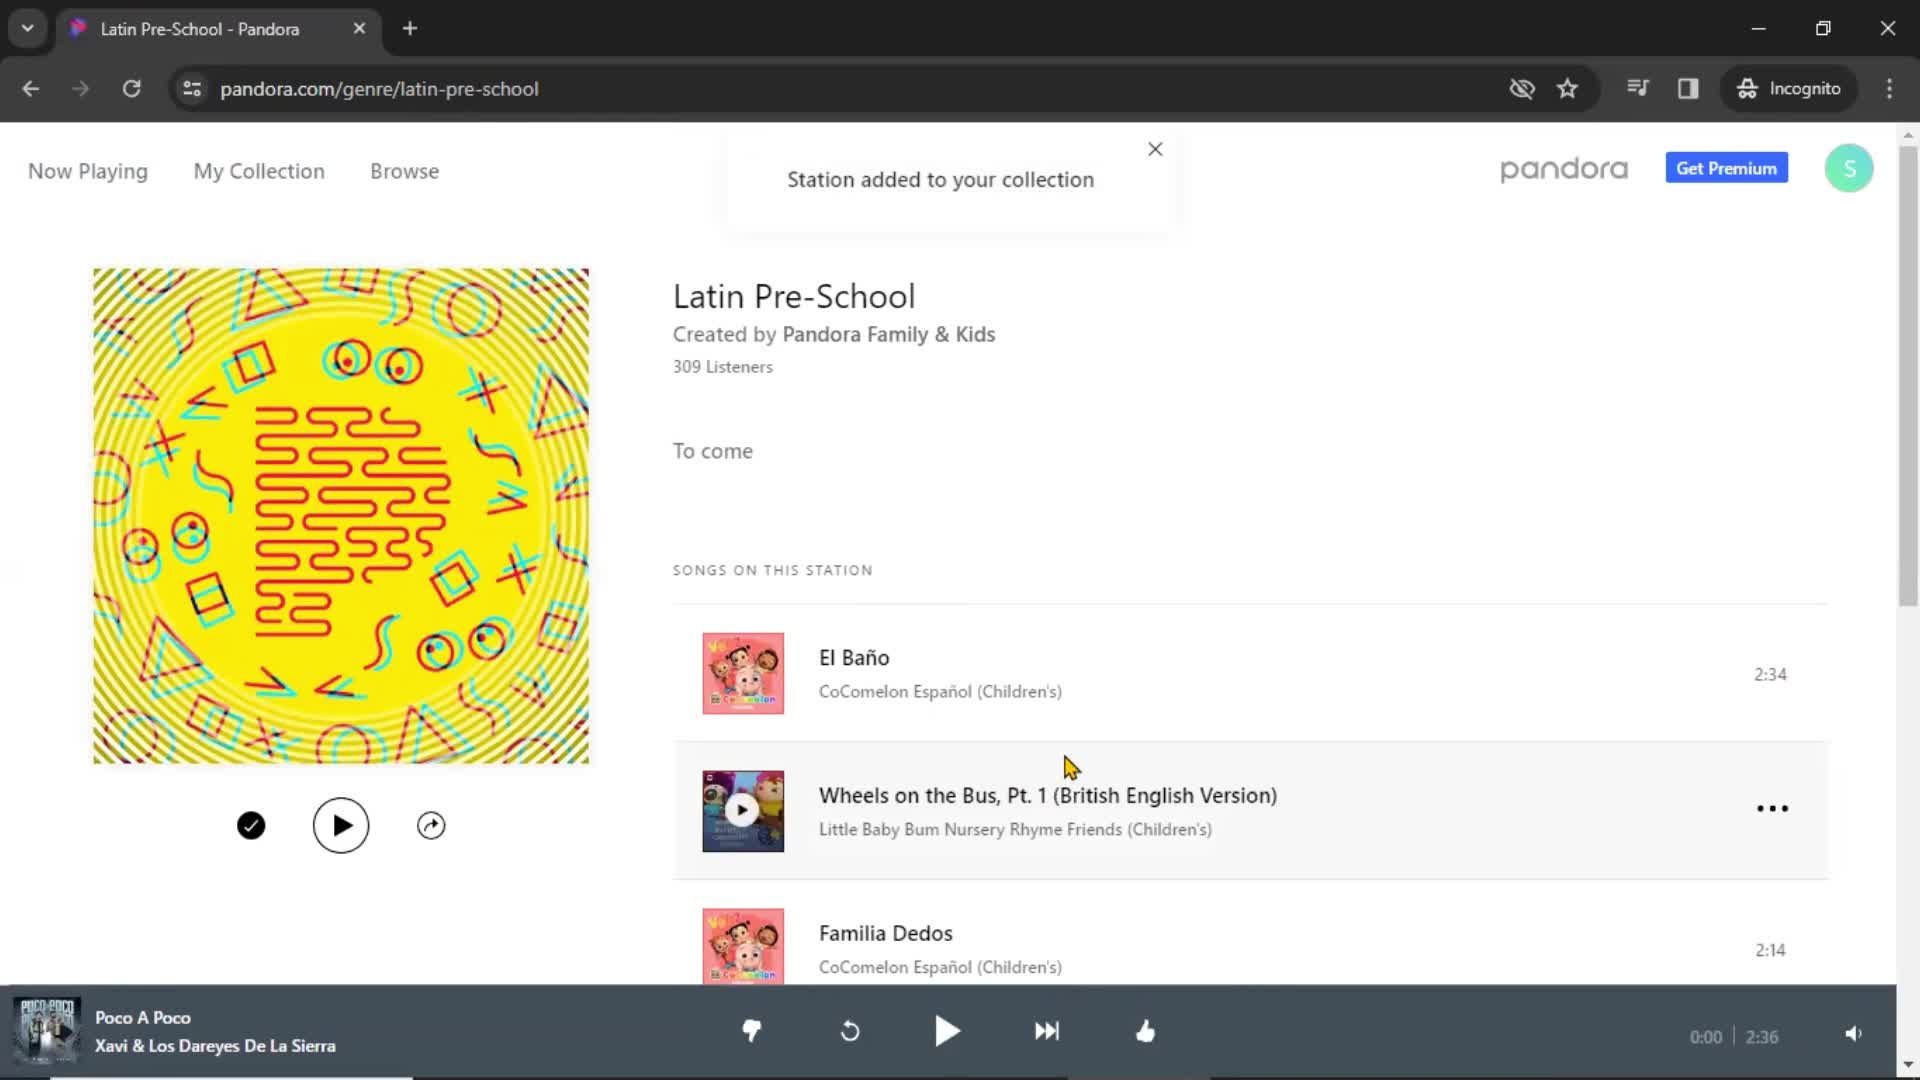Dismiss the station added notification
The image size is (1920, 1080).
tap(1155, 148)
